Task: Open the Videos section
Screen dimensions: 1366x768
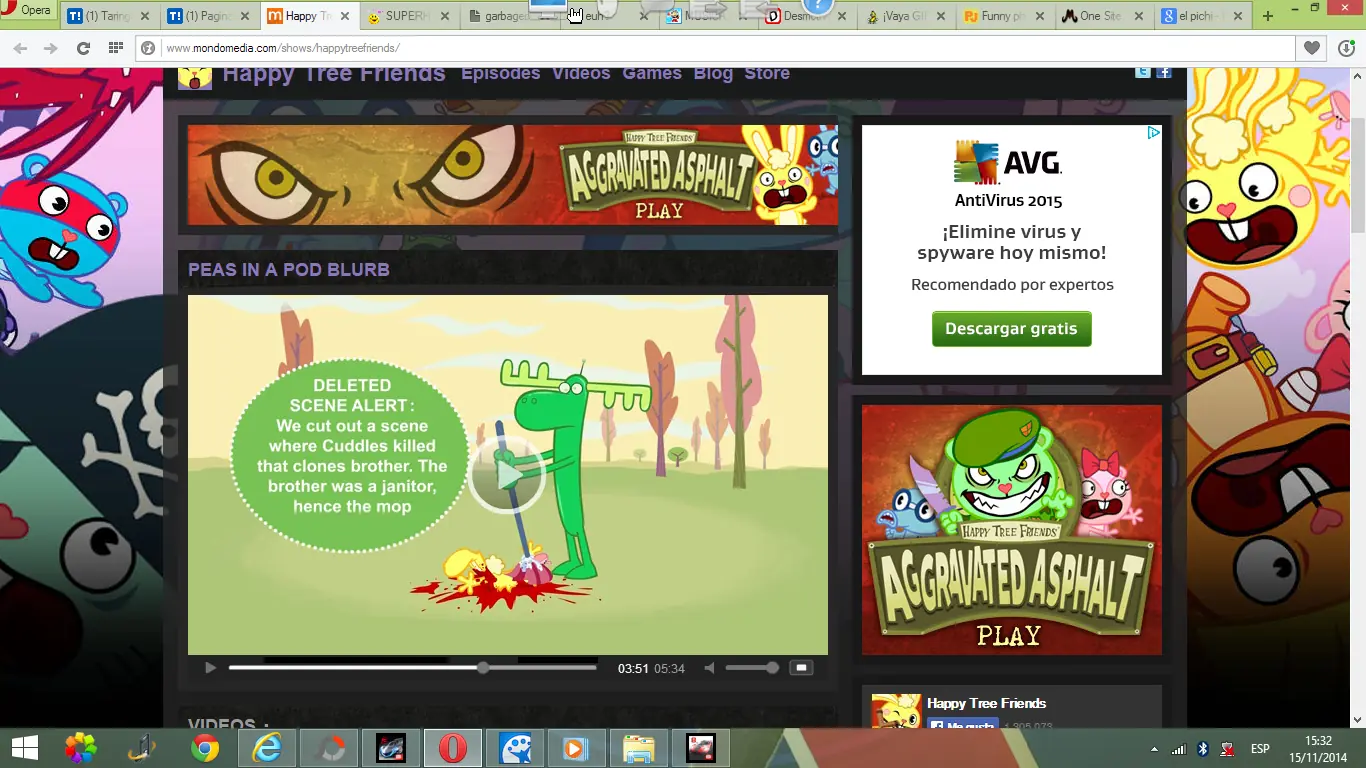Action: click(581, 73)
